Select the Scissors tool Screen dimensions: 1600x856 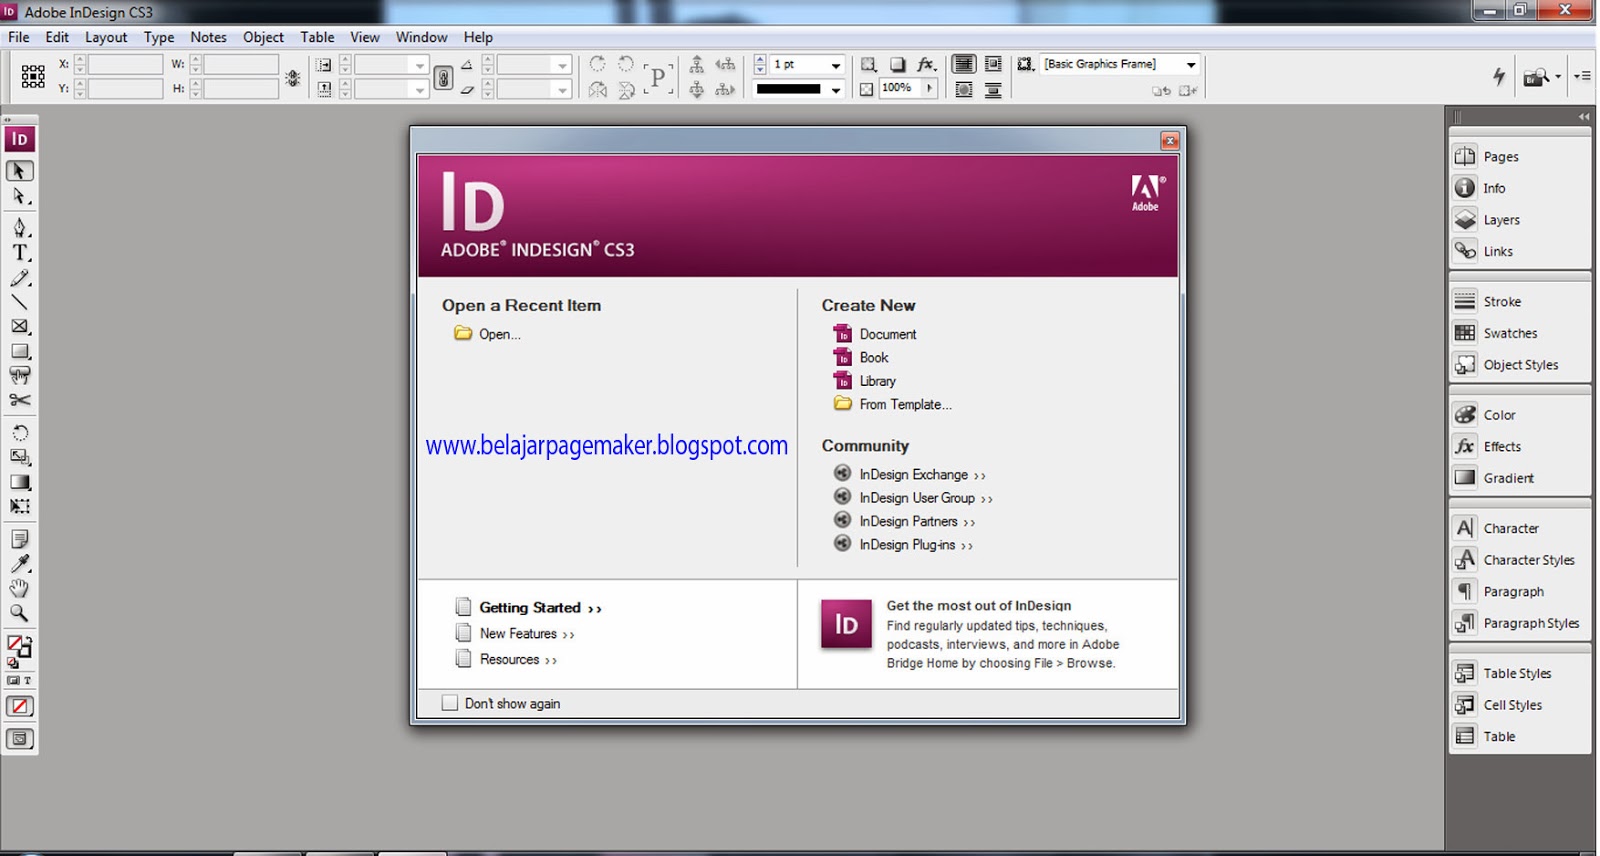point(19,400)
